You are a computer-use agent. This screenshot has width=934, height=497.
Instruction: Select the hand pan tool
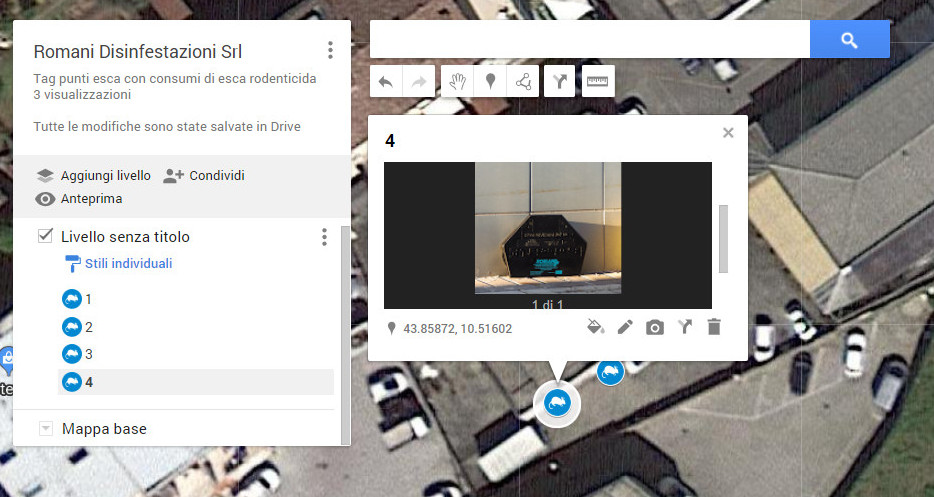click(x=457, y=82)
